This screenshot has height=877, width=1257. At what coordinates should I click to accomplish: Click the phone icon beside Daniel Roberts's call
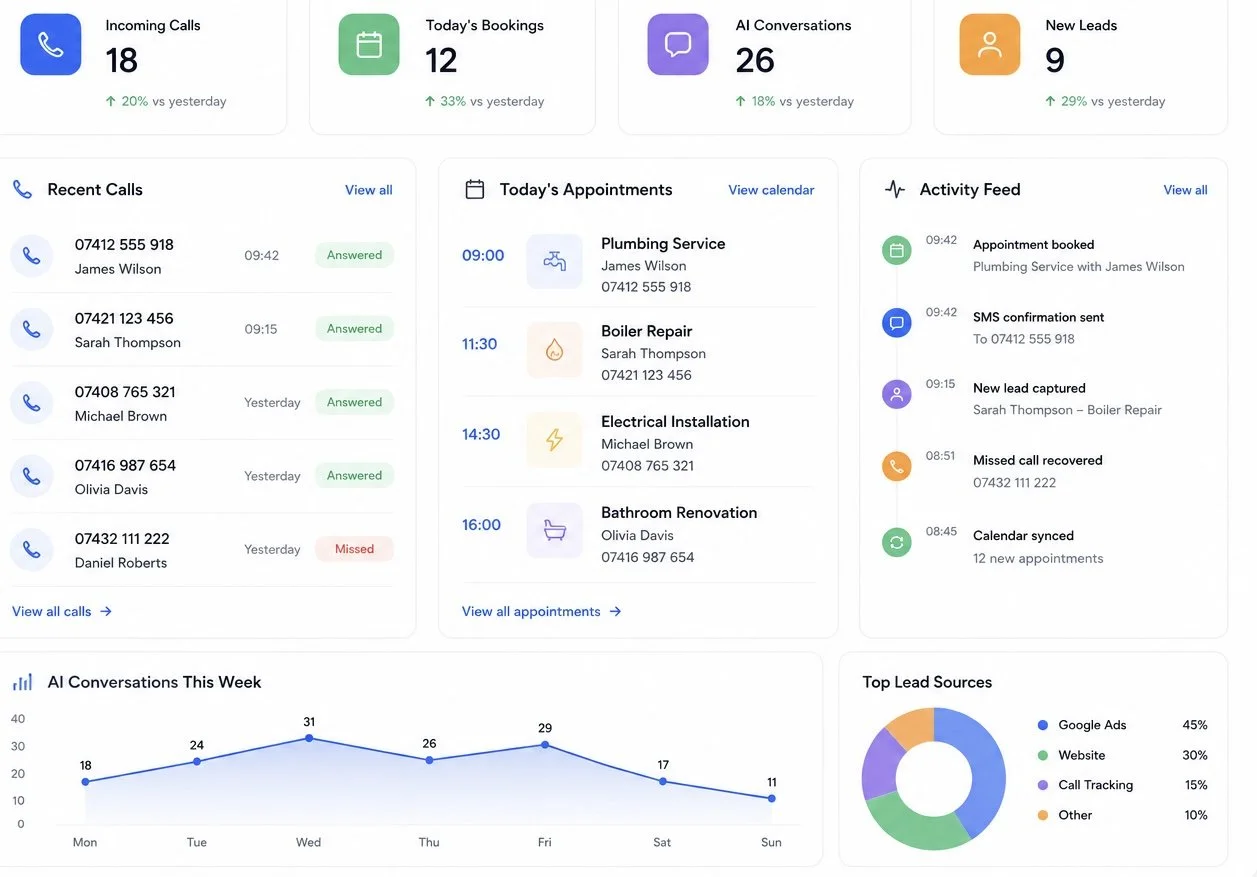pyautogui.click(x=32, y=550)
